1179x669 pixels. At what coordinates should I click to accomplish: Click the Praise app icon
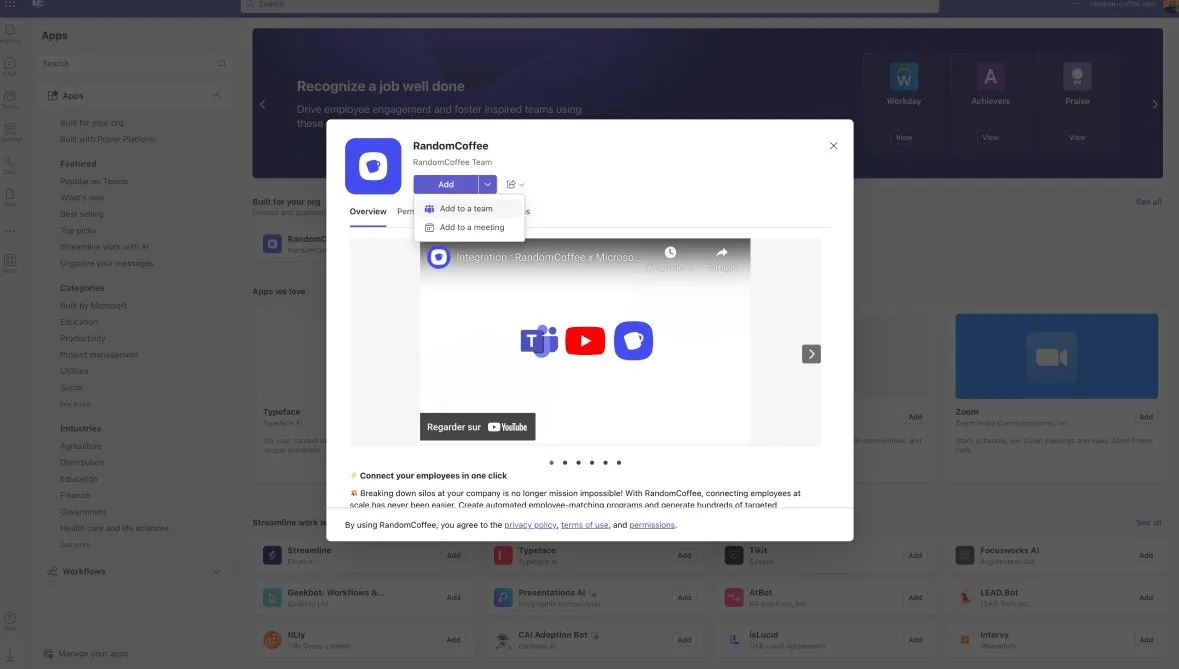click(1077, 77)
